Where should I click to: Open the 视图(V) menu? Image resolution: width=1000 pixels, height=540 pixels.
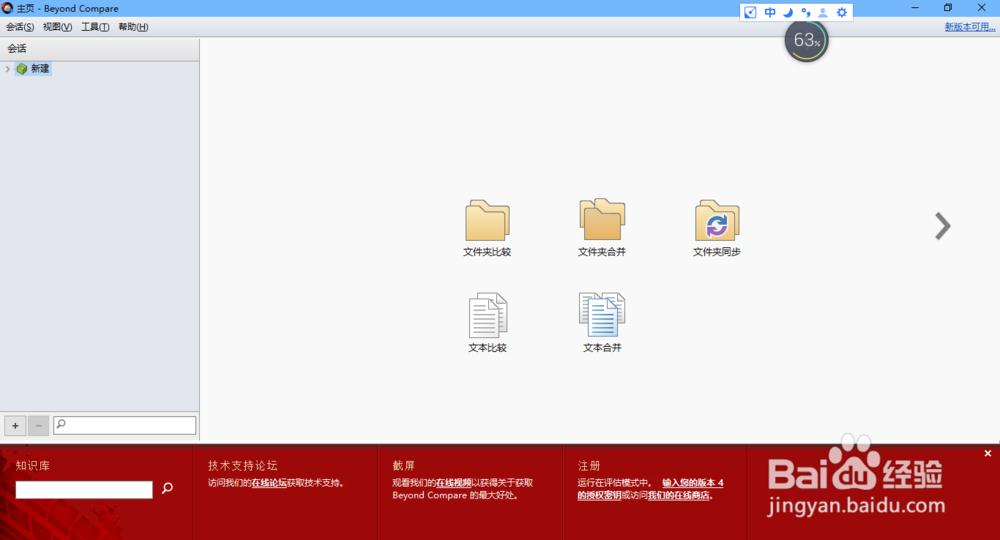57,27
